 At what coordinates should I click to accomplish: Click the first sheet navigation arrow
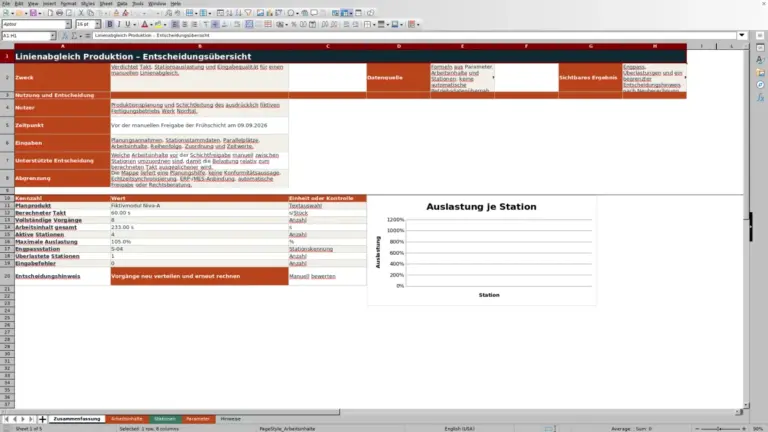pos(6,419)
